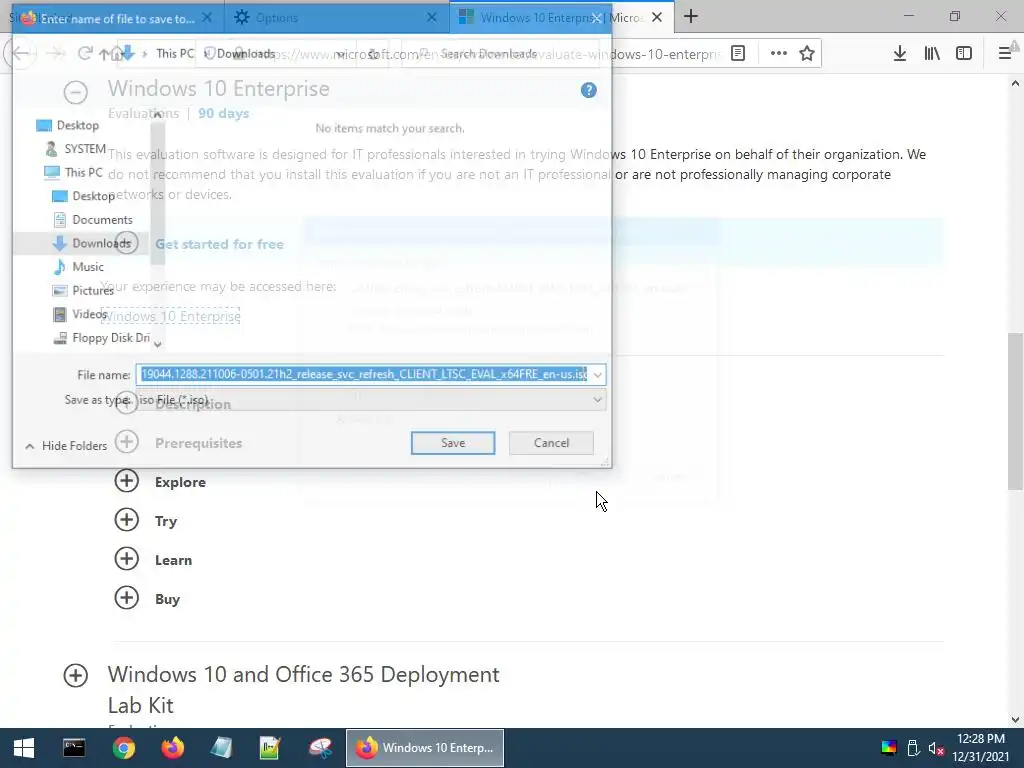Image resolution: width=1024 pixels, height=768 pixels.
Task: Open the clock showing 12:28 PM
Action: 980,748
